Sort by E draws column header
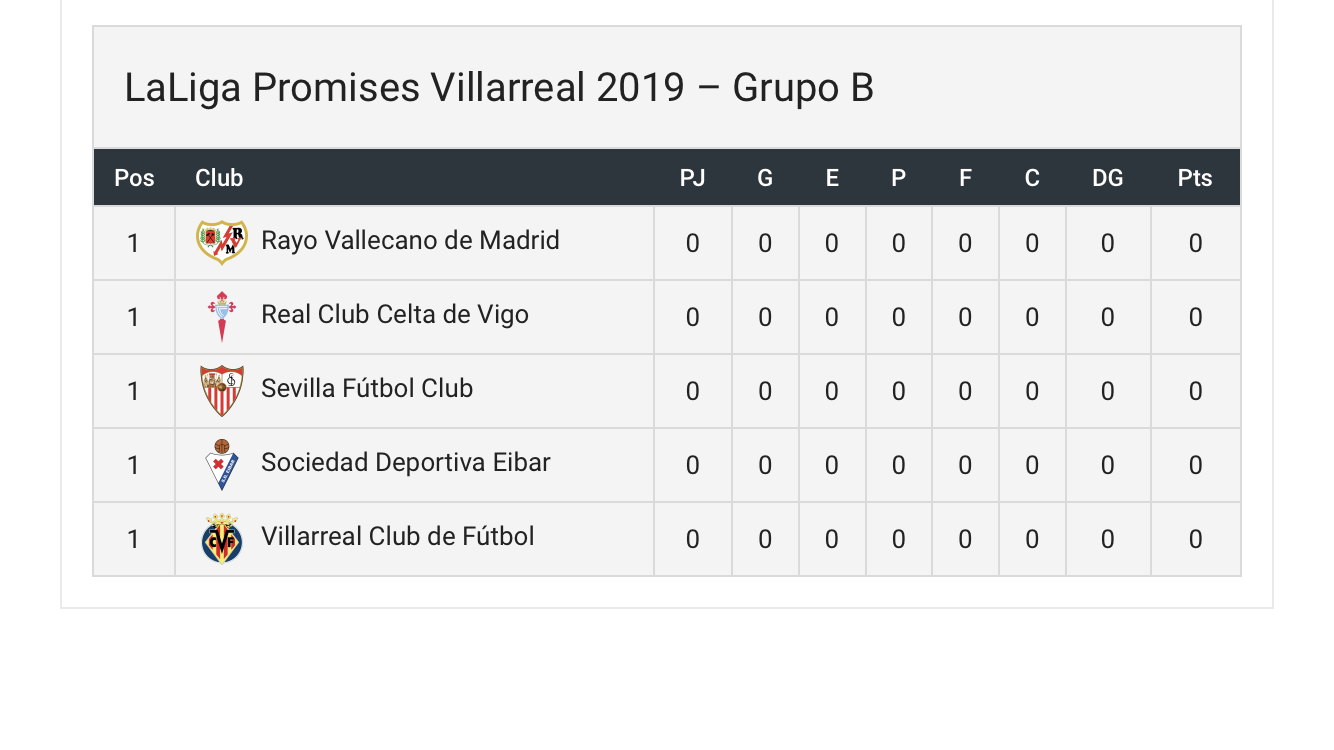The height and width of the screenshot is (750, 1334). [x=832, y=178]
